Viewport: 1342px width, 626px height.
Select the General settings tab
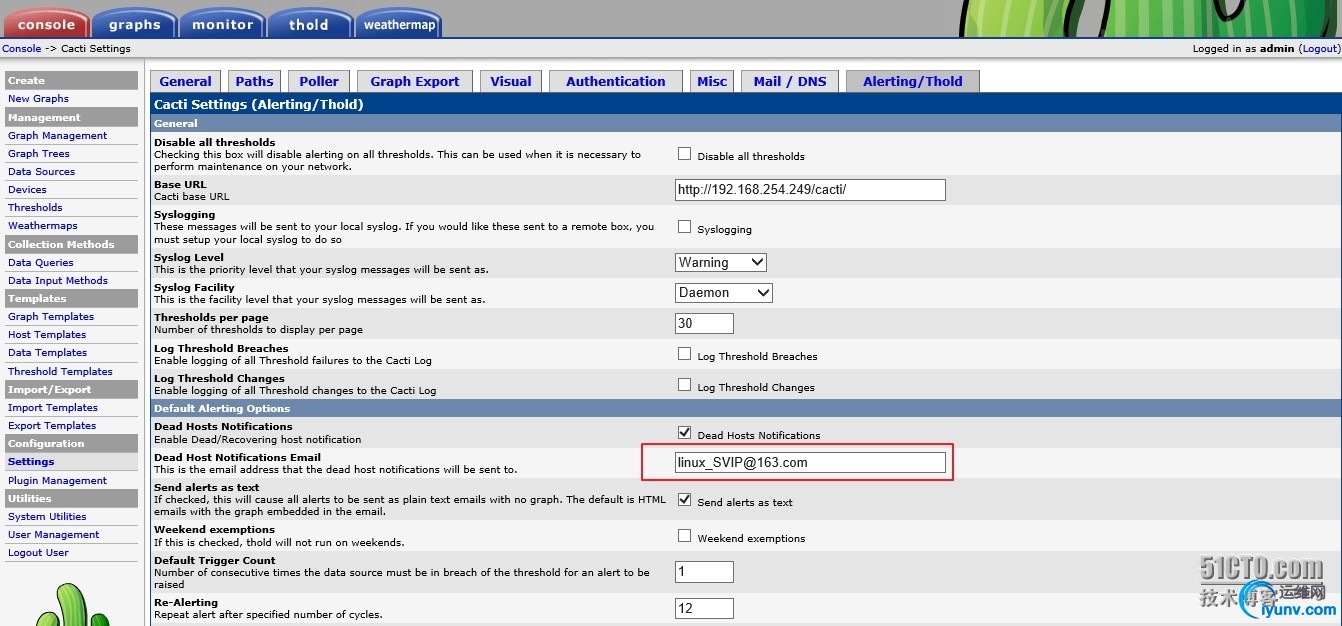186,82
